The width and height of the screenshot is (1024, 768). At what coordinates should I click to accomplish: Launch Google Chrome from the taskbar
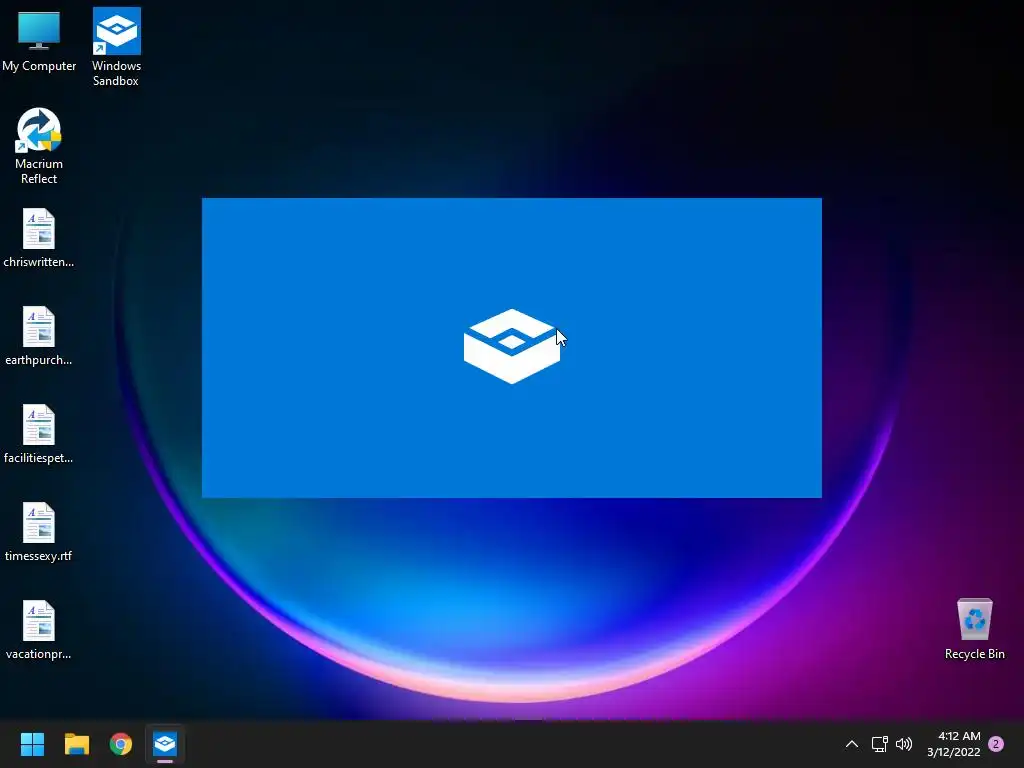coord(121,744)
